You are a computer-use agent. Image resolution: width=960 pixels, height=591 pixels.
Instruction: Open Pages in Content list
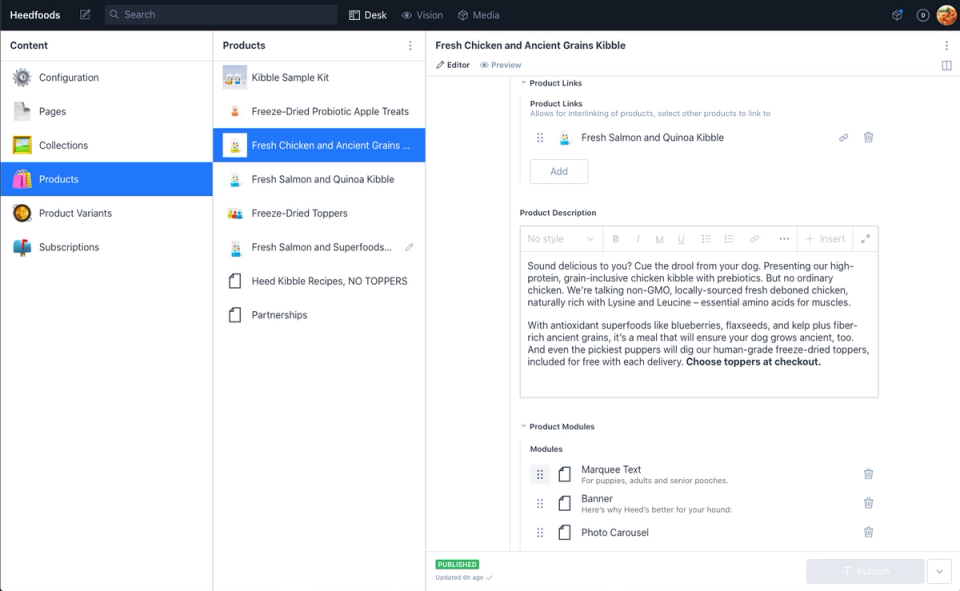(x=107, y=111)
